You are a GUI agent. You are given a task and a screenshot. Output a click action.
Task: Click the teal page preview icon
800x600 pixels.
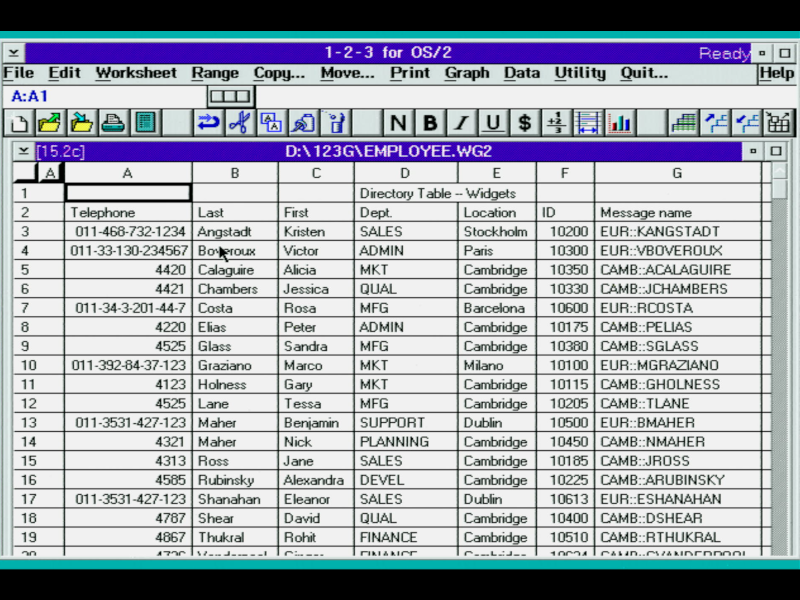pyautogui.click(x=145, y=123)
